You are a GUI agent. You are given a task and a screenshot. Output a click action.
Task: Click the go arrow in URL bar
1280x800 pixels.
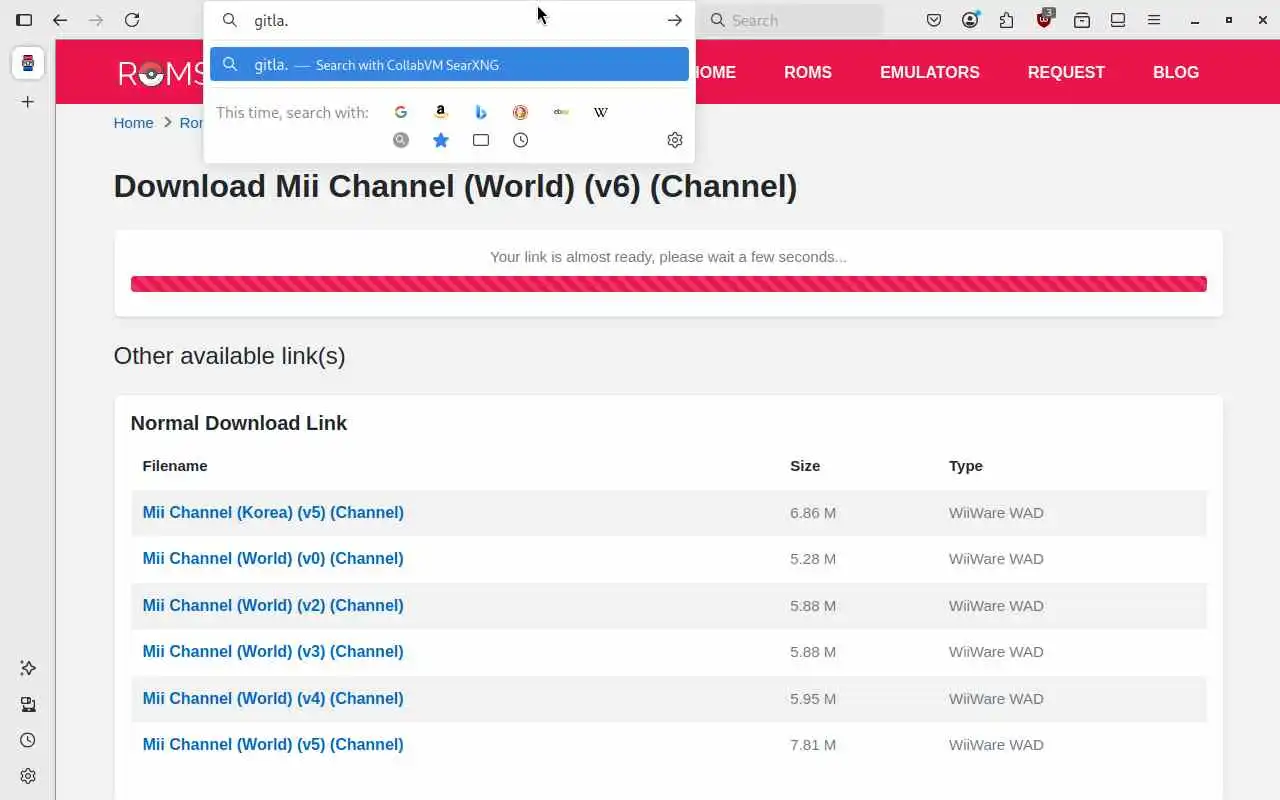click(675, 20)
